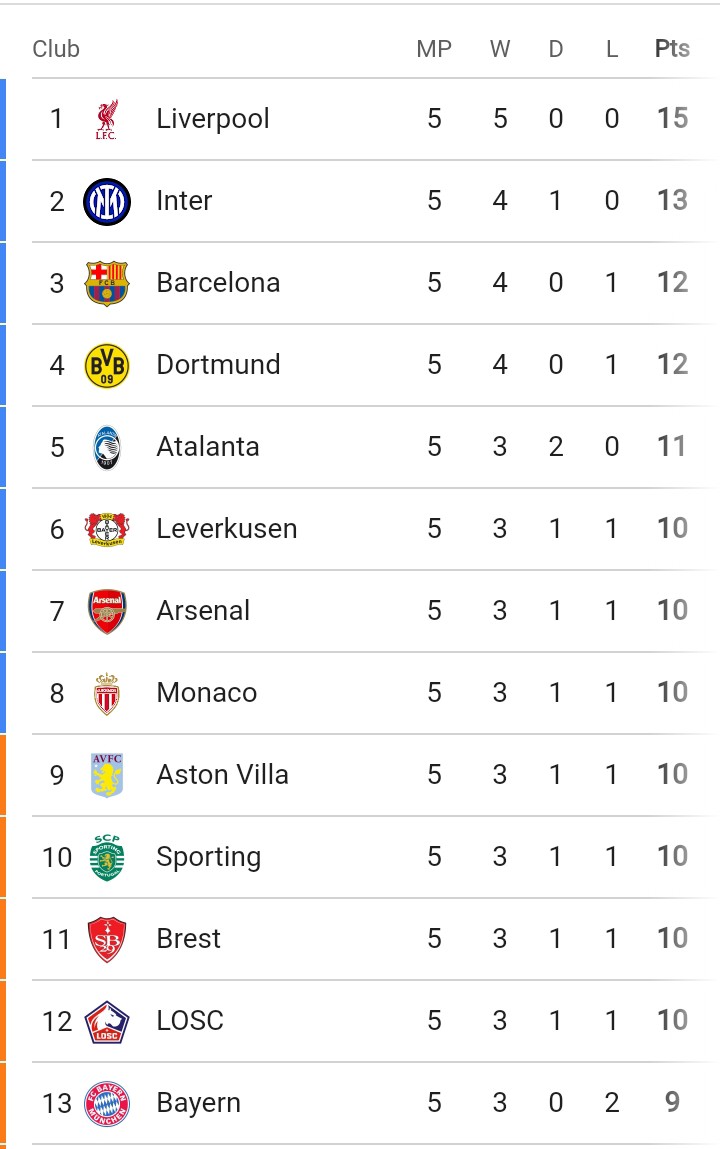Click the Dortmund BVB crest
Screen dimensions: 720x1149
(x=107, y=366)
